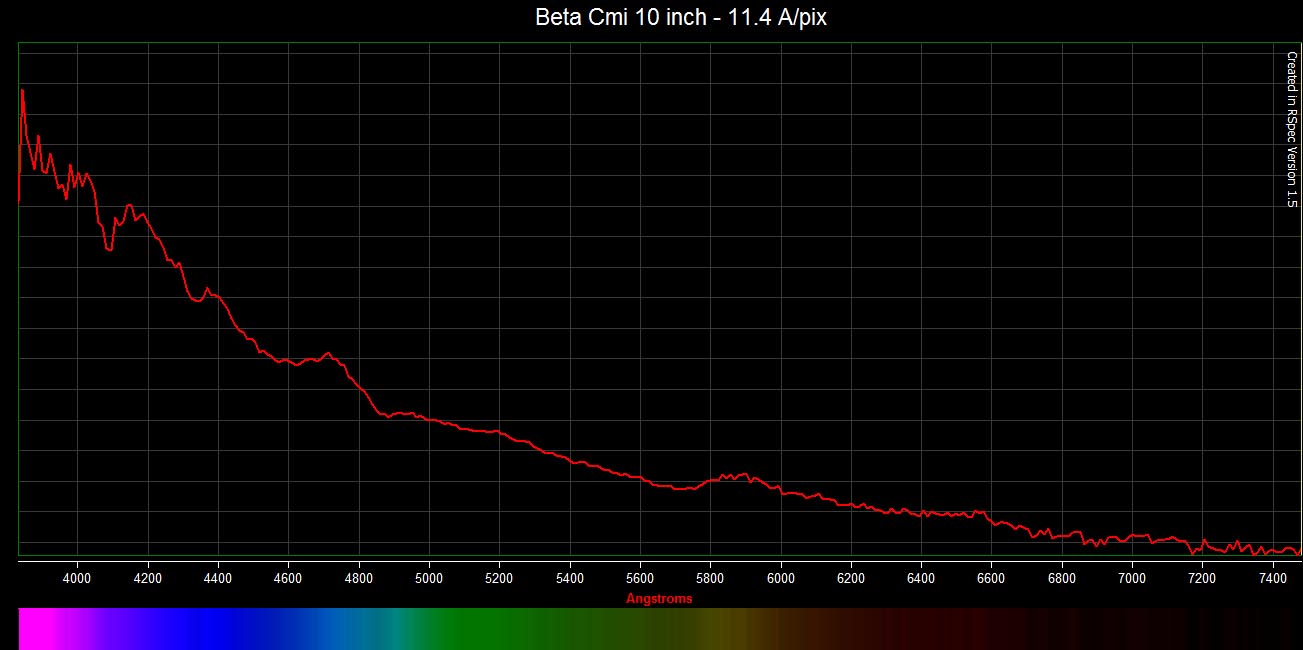Click the "Created in RSpec" vertical watermark
1303x650 pixels.
pos(1291,129)
